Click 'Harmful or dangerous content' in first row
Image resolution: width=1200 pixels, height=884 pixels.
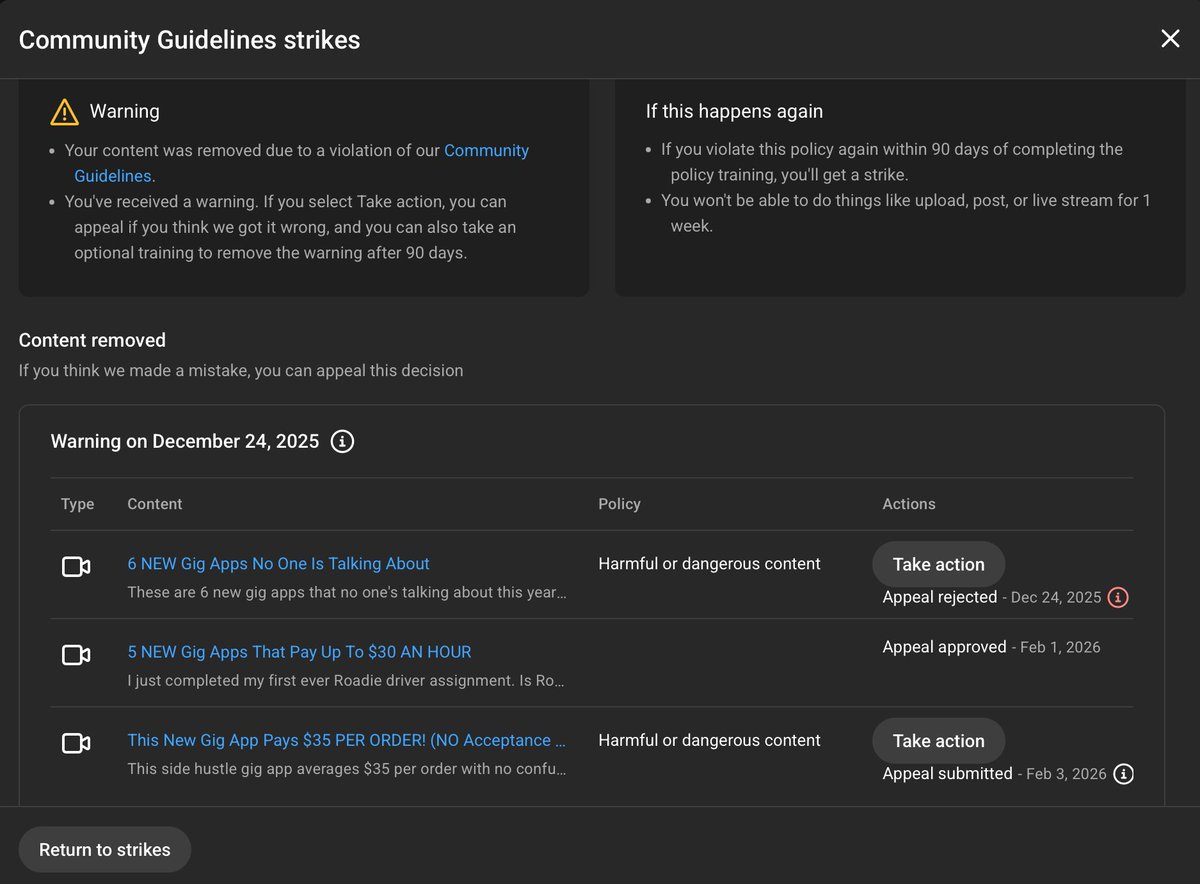pos(709,563)
